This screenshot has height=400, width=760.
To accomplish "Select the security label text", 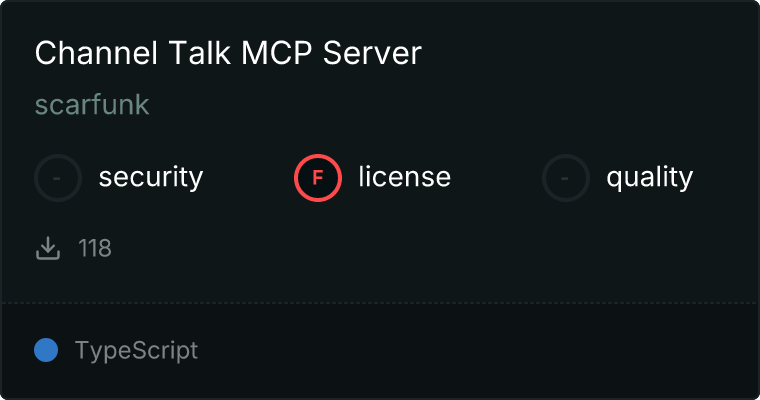I will [x=151, y=177].
